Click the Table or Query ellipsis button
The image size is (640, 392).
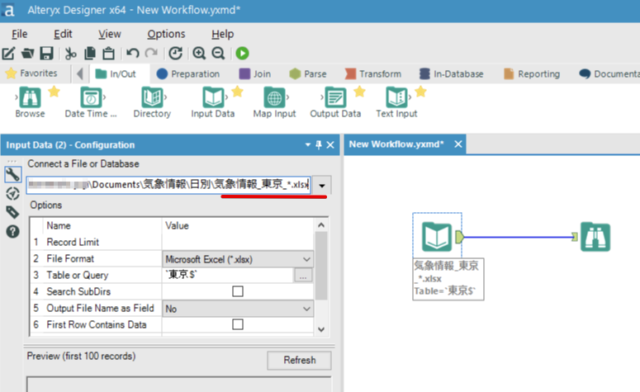click(x=303, y=276)
